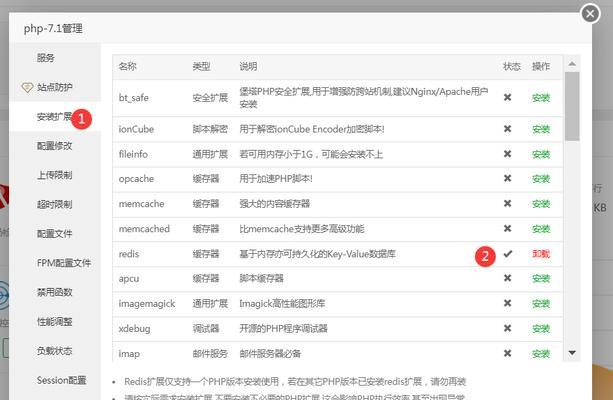The image size is (613, 400).
Task: Click the X status icon for xdebug
Action: click(507, 328)
